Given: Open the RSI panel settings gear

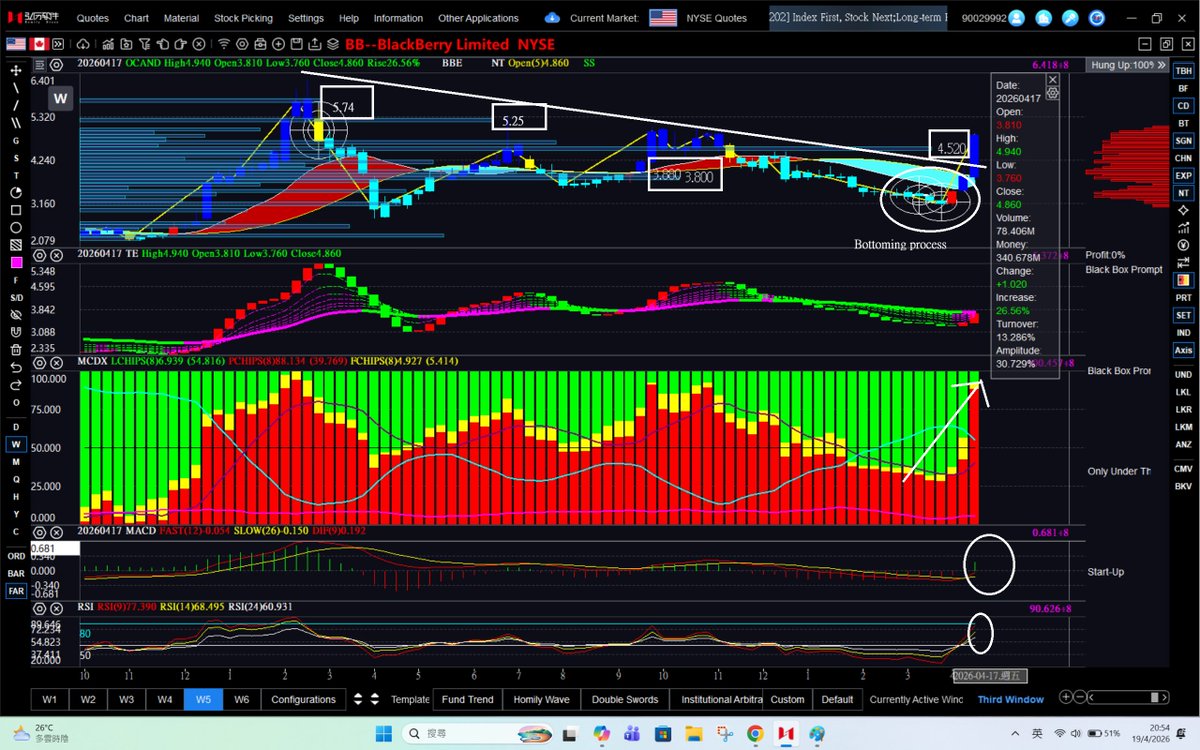Looking at the screenshot, I should [x=40, y=608].
